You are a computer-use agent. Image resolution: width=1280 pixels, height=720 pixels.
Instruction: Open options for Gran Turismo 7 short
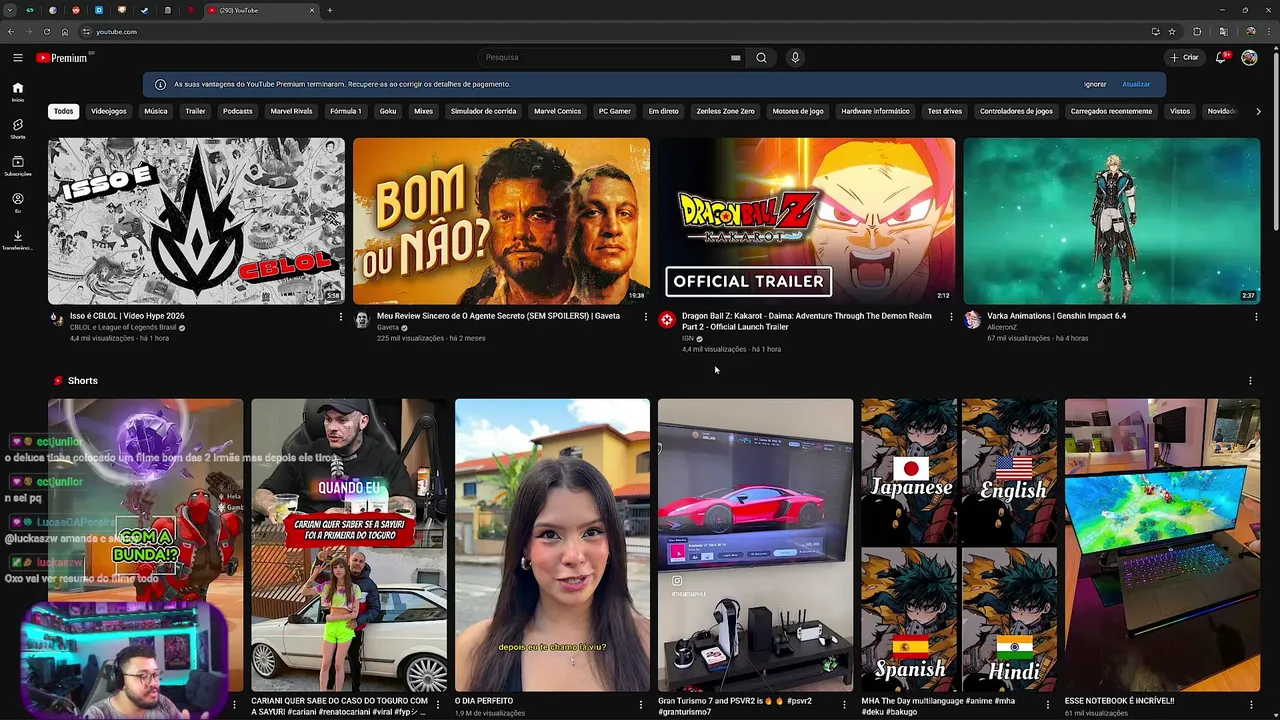(844, 705)
